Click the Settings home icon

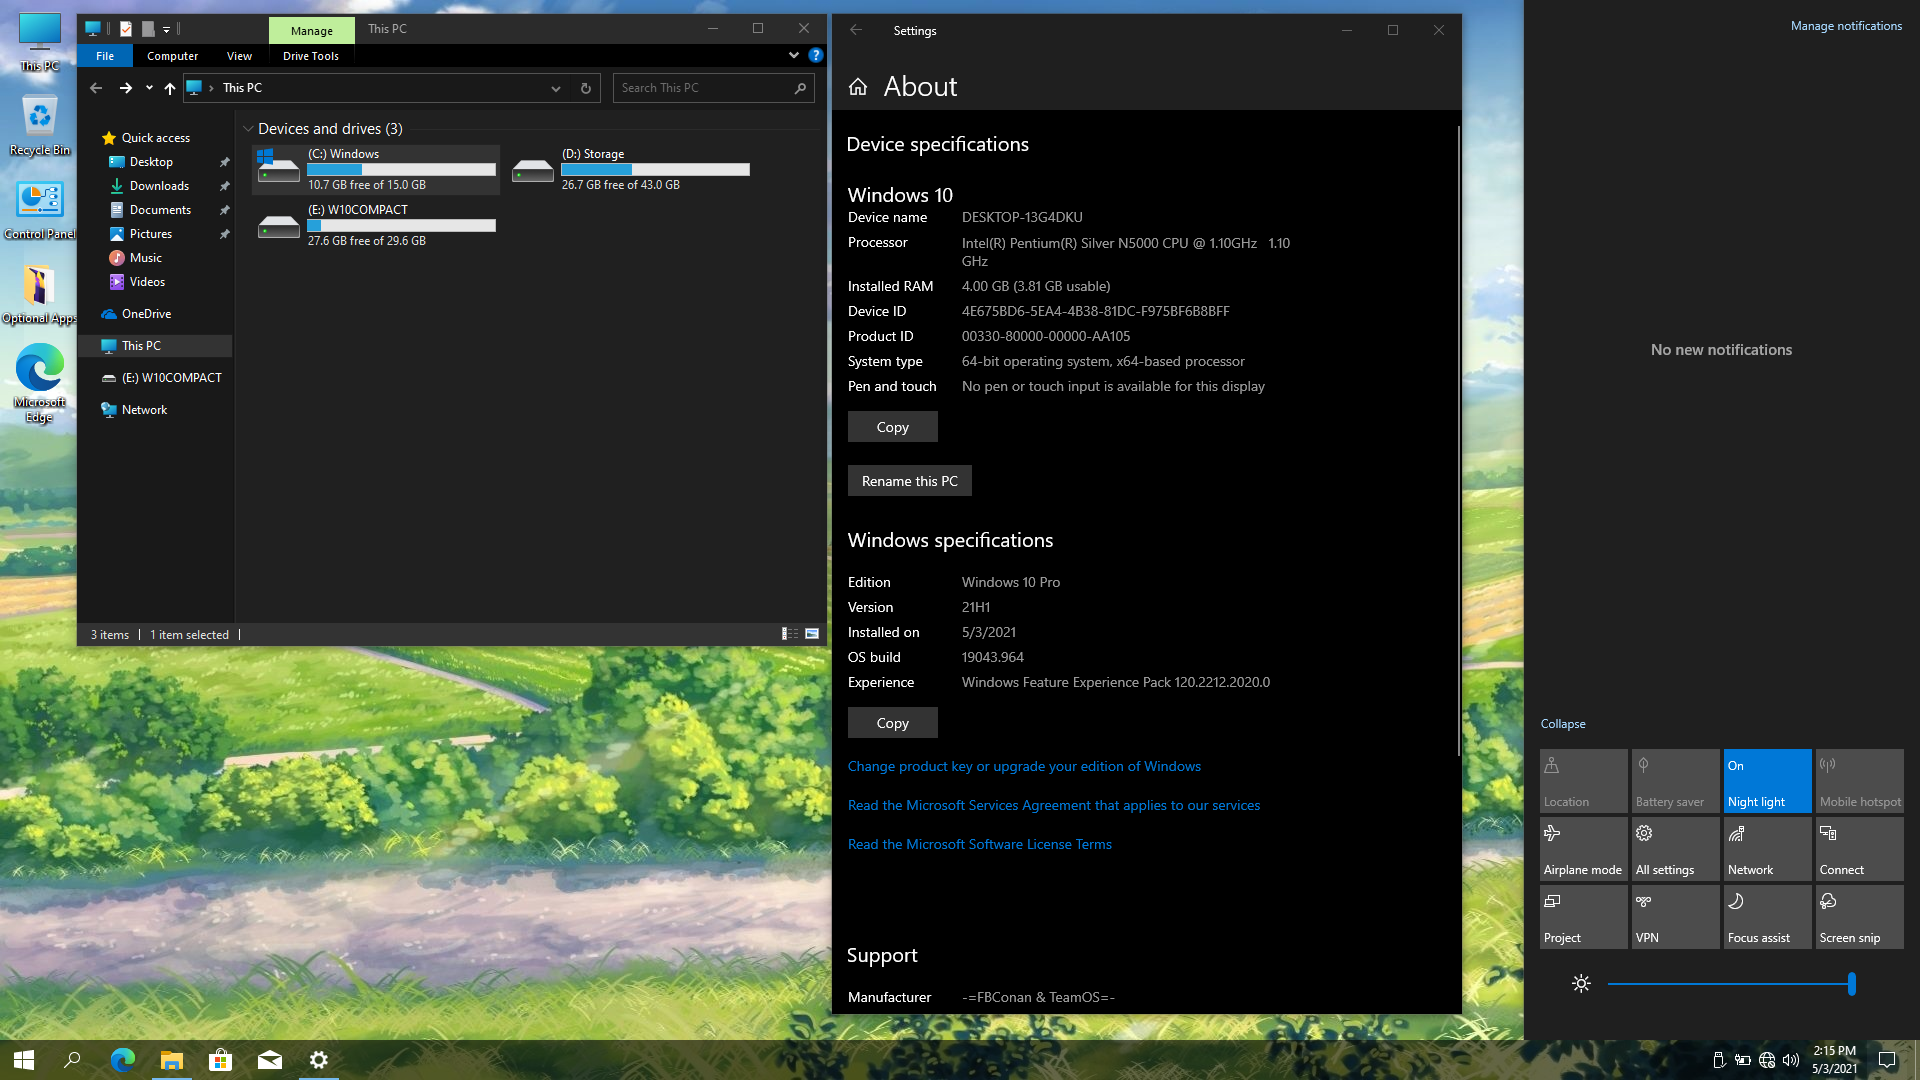click(x=858, y=87)
